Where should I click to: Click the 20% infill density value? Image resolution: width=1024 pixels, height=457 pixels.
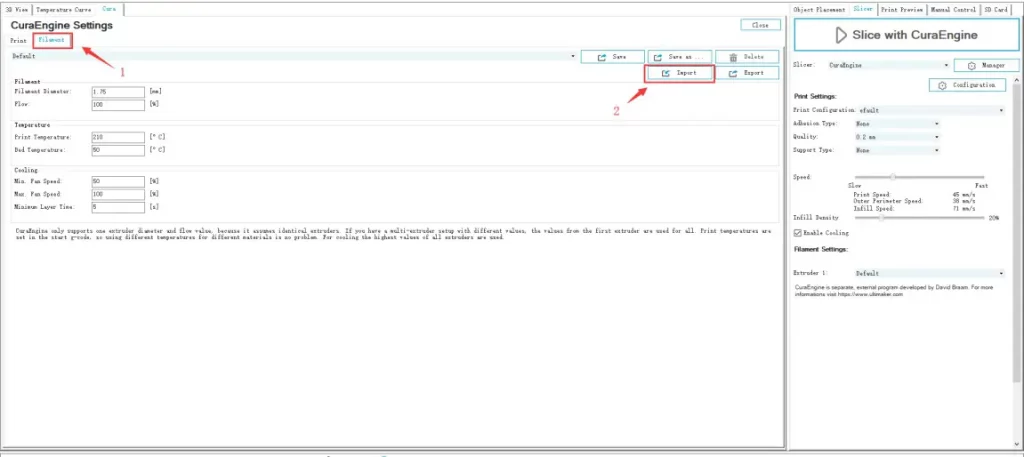tap(993, 218)
